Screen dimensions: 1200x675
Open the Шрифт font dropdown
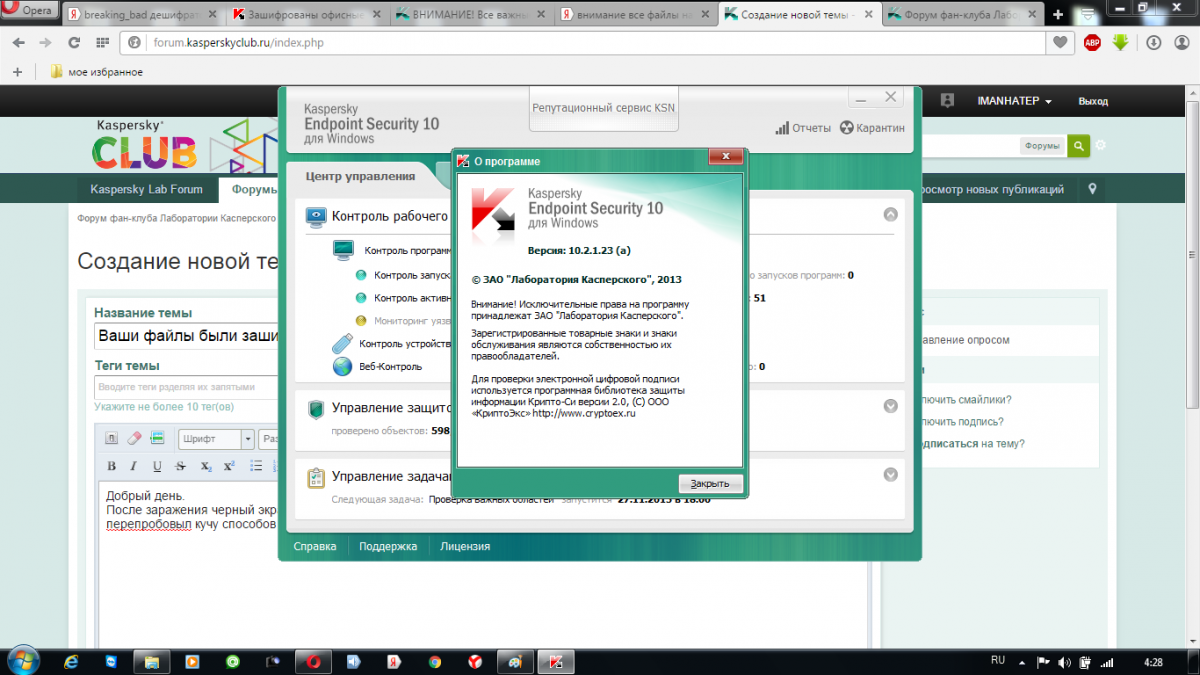[216, 439]
